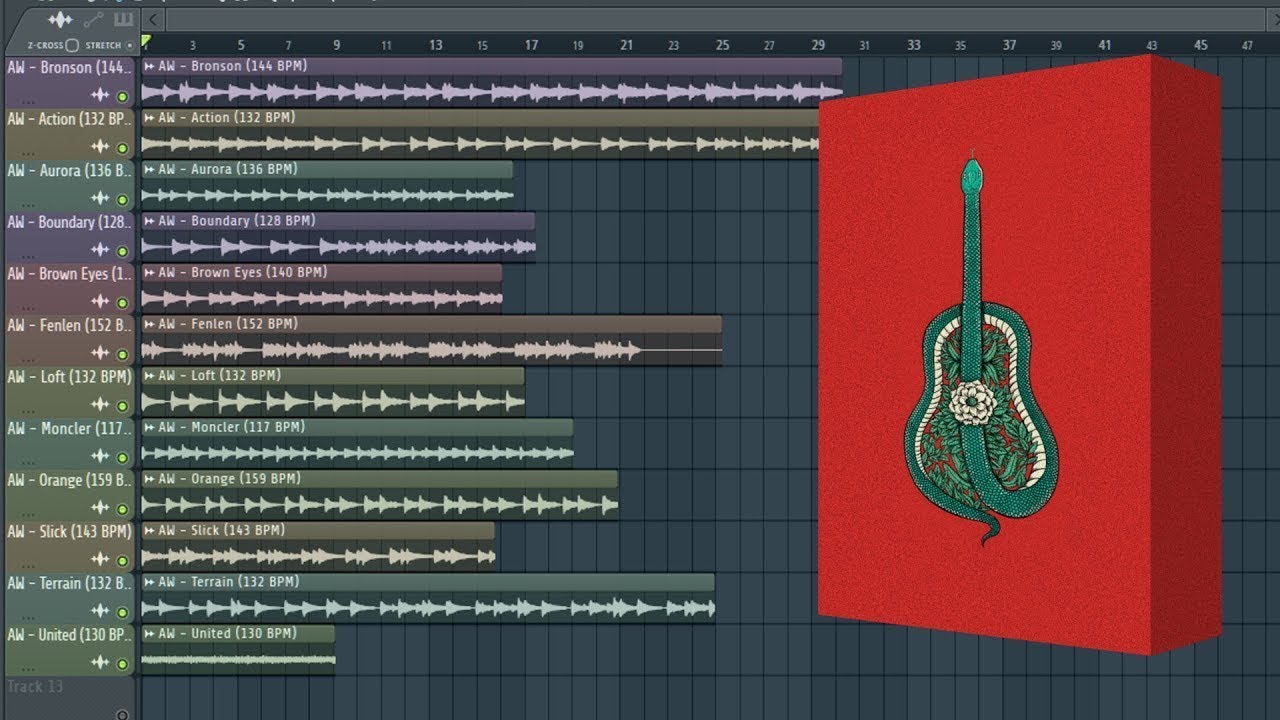
Task: Select the 'AW - Terrain (132 BPM)' clip title
Action: click(227, 582)
